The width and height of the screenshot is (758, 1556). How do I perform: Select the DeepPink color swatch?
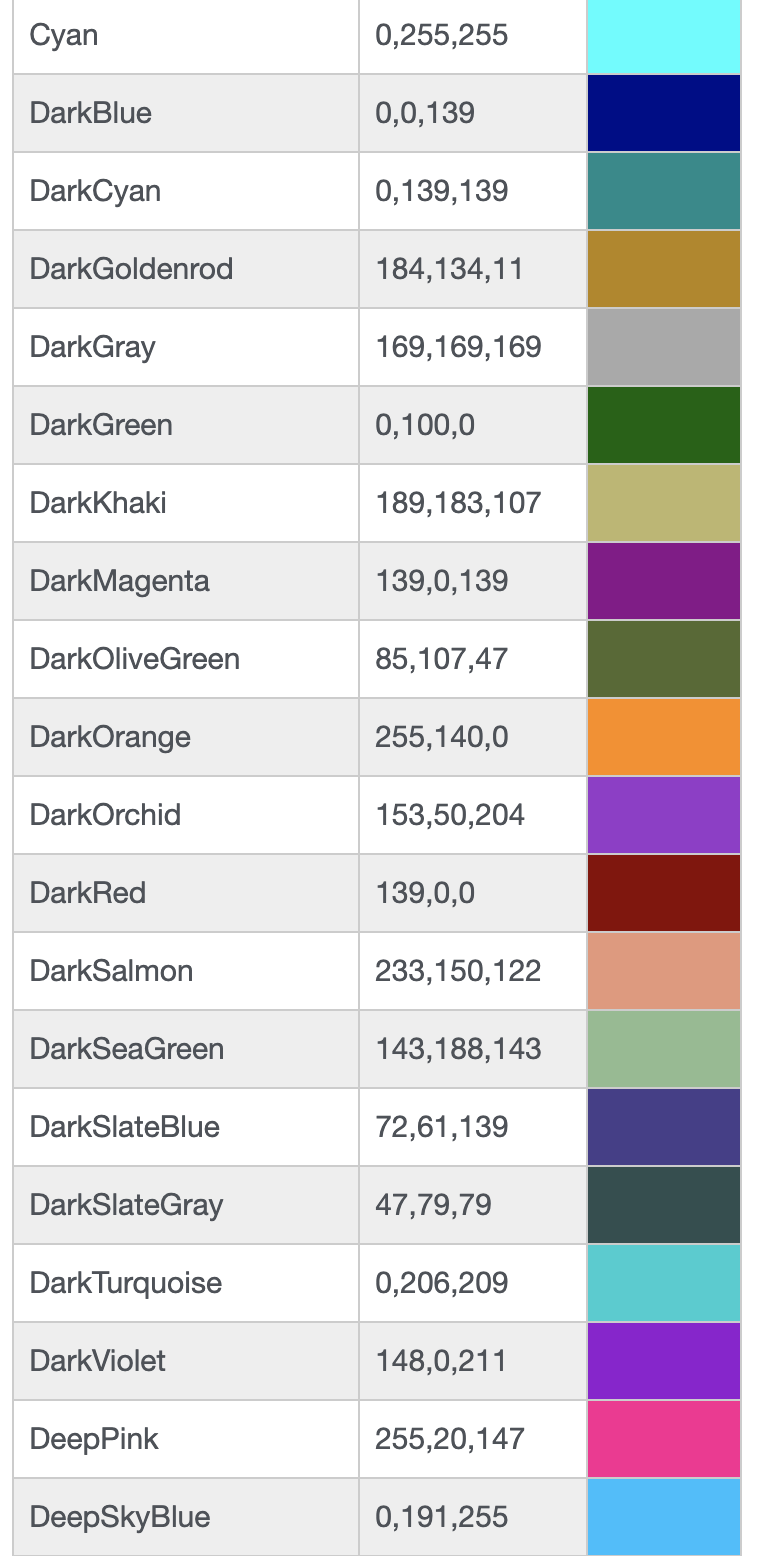[663, 1439]
